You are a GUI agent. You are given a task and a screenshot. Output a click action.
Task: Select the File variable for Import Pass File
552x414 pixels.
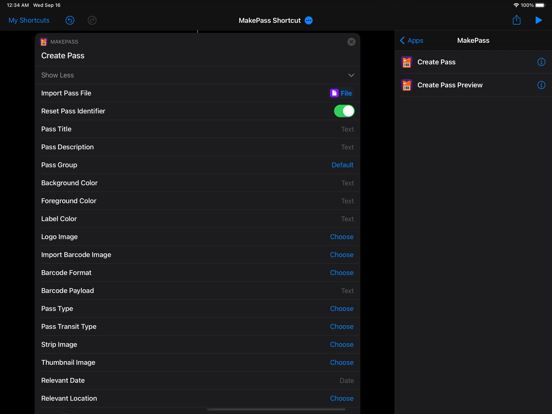point(341,93)
